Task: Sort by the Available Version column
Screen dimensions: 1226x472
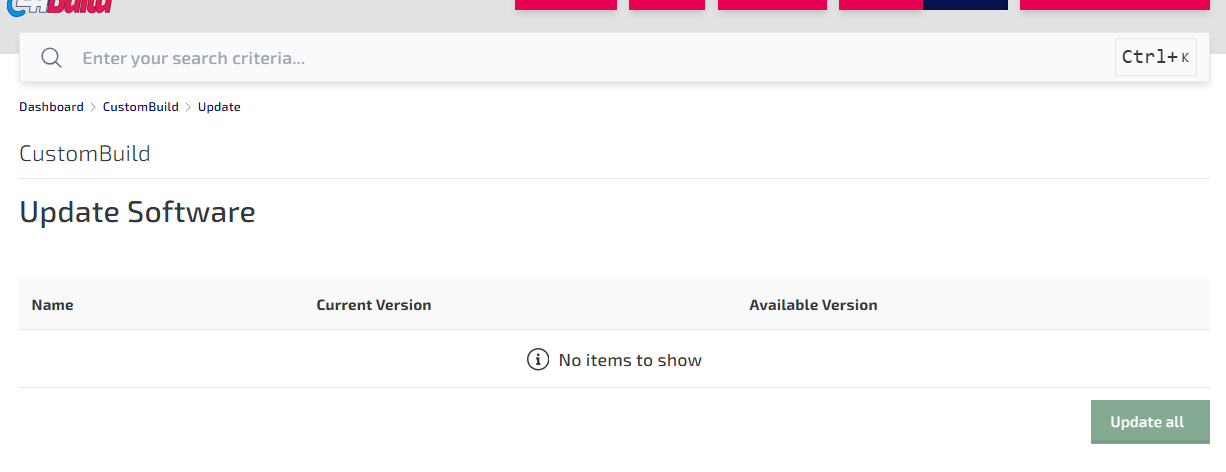Action: [813, 305]
